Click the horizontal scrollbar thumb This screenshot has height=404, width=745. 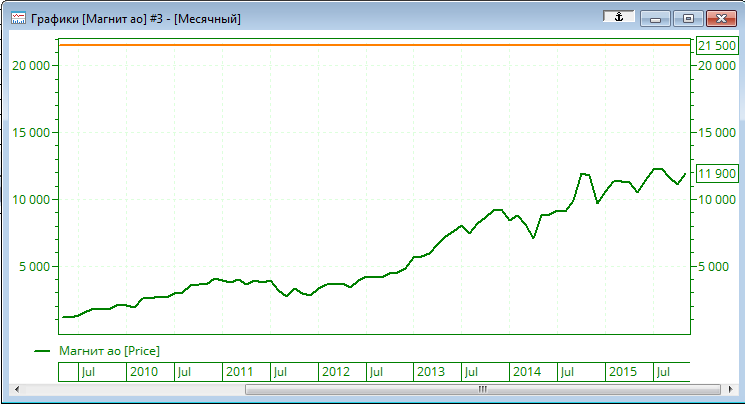[480, 389]
